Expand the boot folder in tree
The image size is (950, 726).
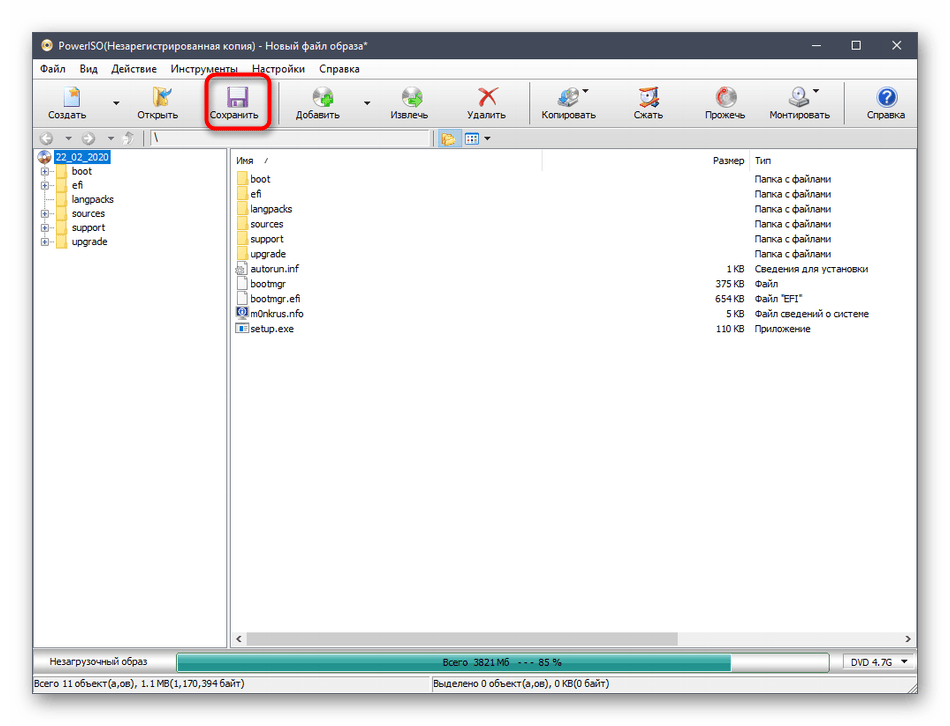pos(45,172)
